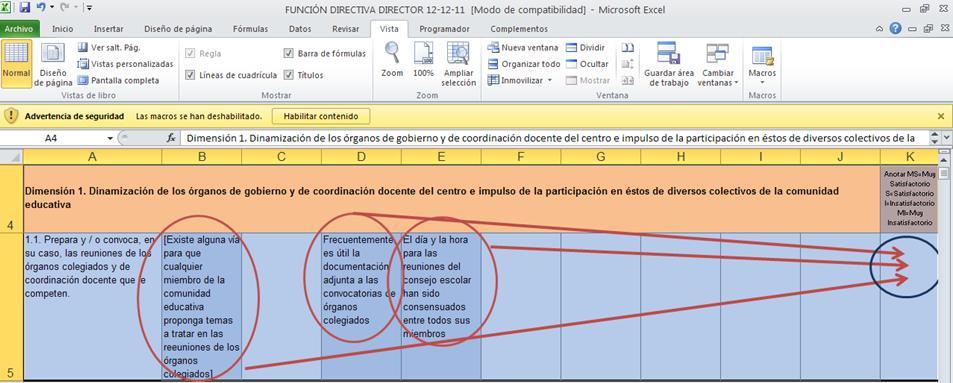Click the Select All corner button

(x=11, y=157)
